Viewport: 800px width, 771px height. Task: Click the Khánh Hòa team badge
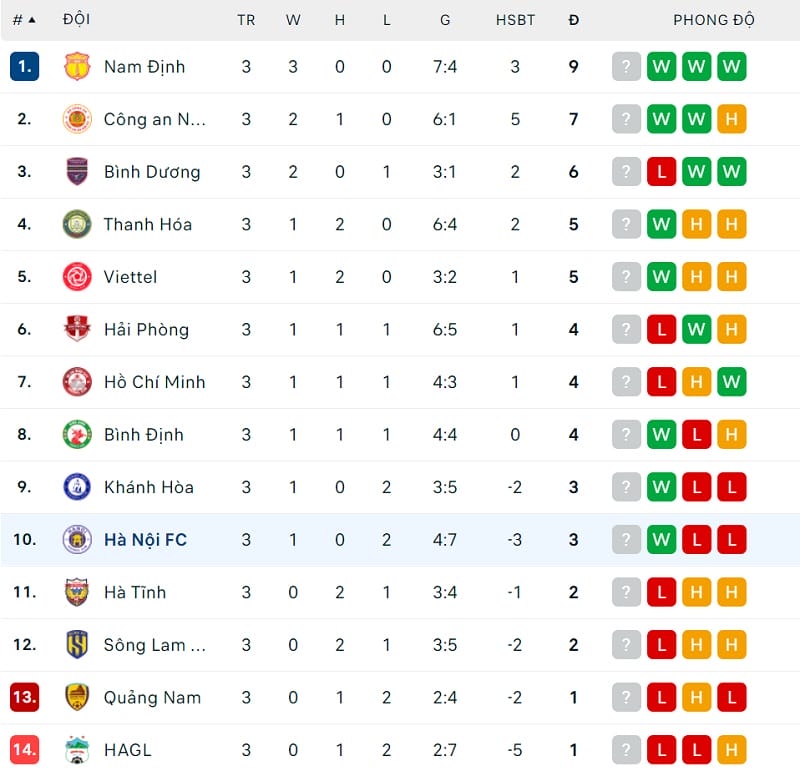coord(77,487)
